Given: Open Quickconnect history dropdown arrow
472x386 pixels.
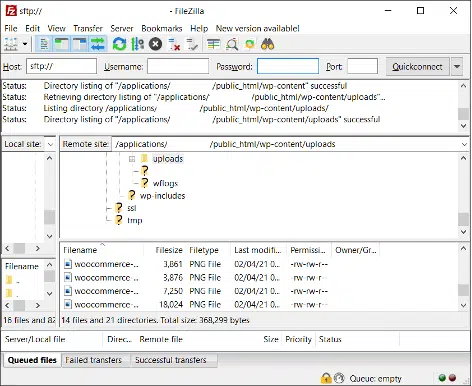Looking at the screenshot, I should pyautogui.click(x=457, y=67).
